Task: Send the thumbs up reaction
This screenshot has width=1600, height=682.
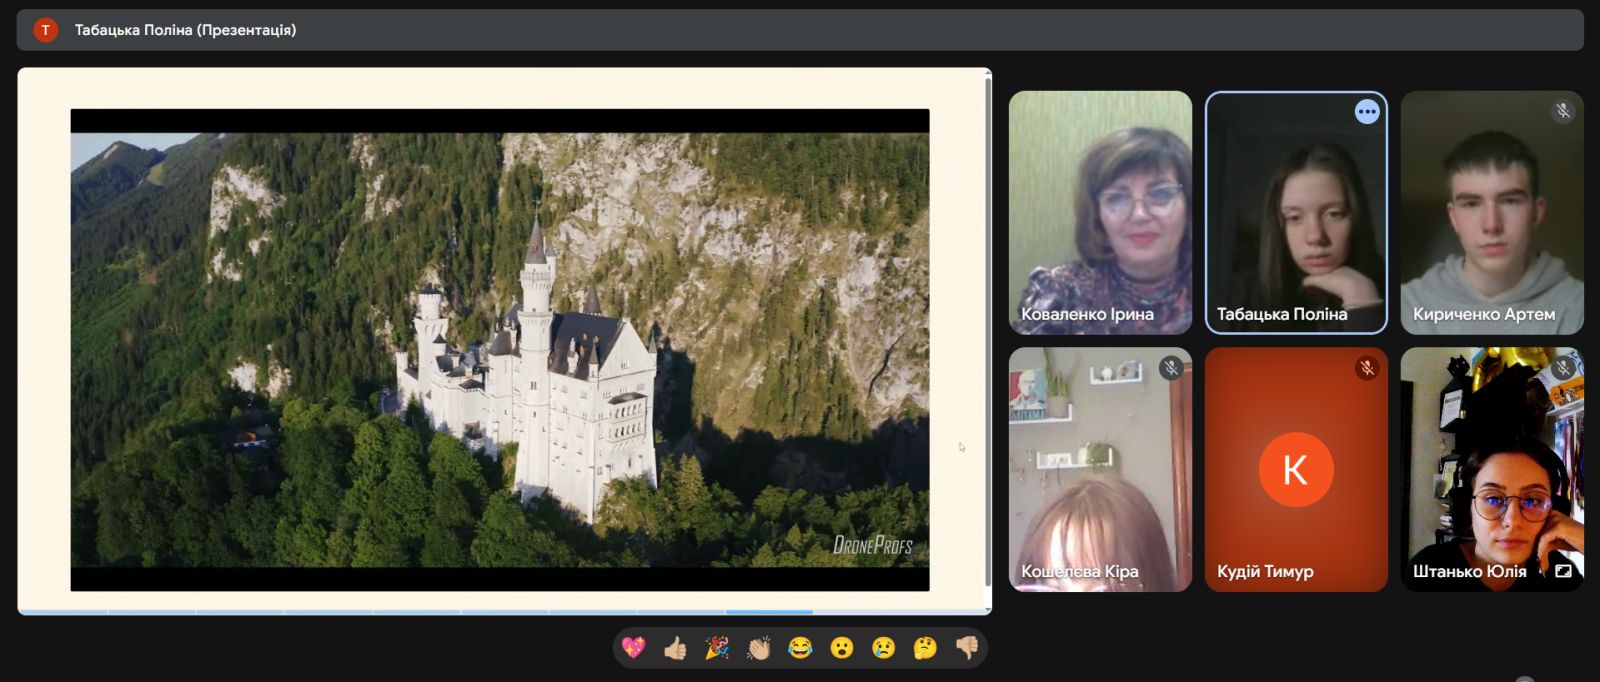Action: point(675,648)
